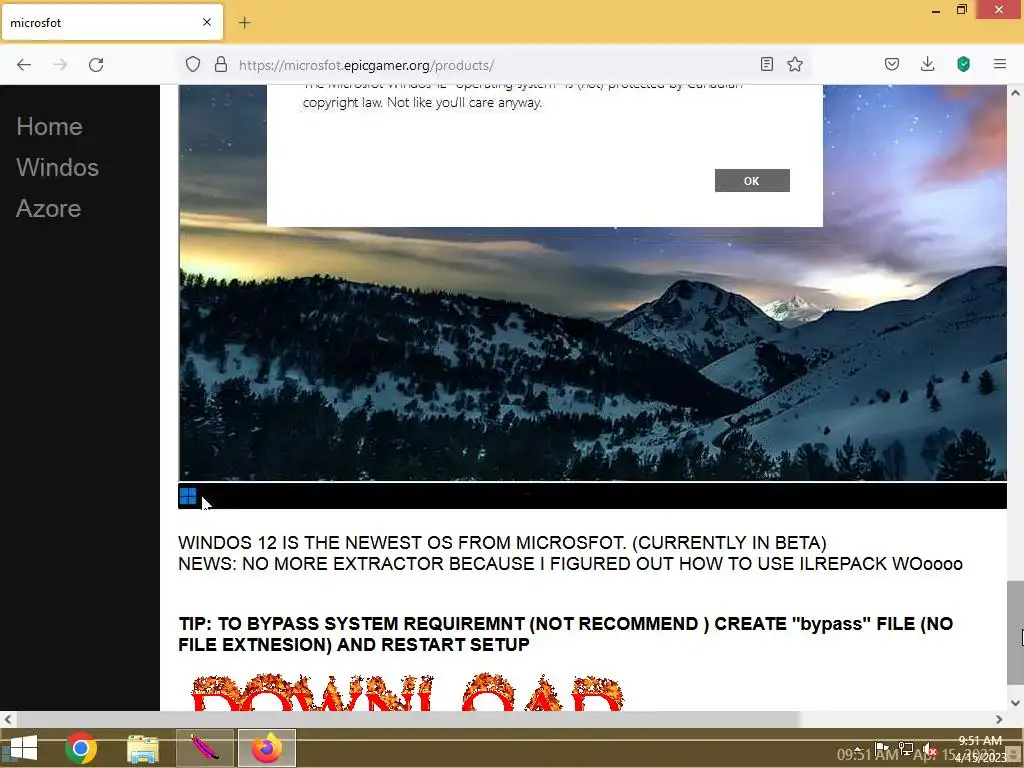Open tracking protection shield in address bar
1024x768 pixels.
pos(193,65)
